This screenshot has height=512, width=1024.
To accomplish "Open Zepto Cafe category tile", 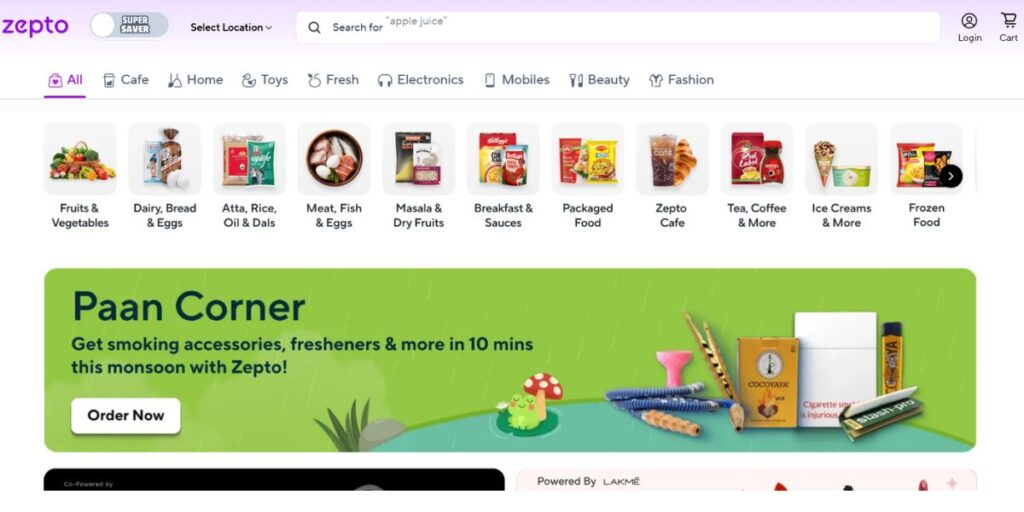I will (x=672, y=176).
